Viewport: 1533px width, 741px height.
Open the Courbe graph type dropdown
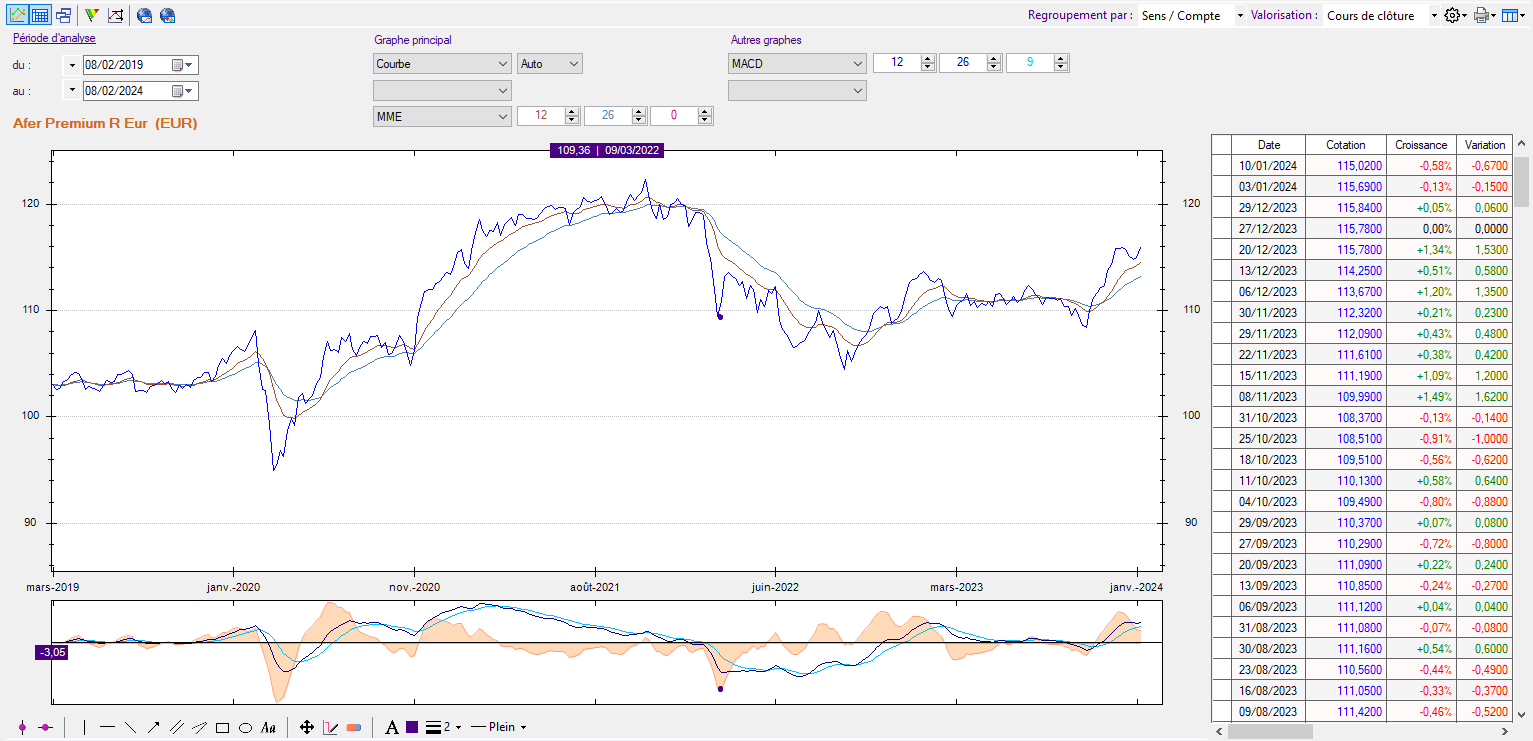click(441, 64)
